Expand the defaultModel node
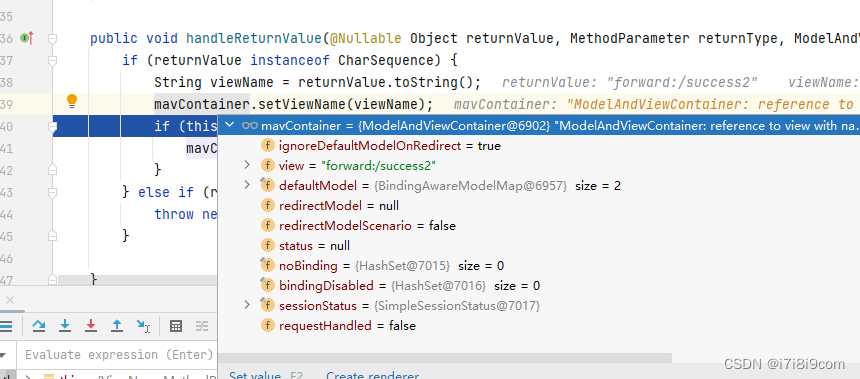This screenshot has width=860, height=379. 247,185
